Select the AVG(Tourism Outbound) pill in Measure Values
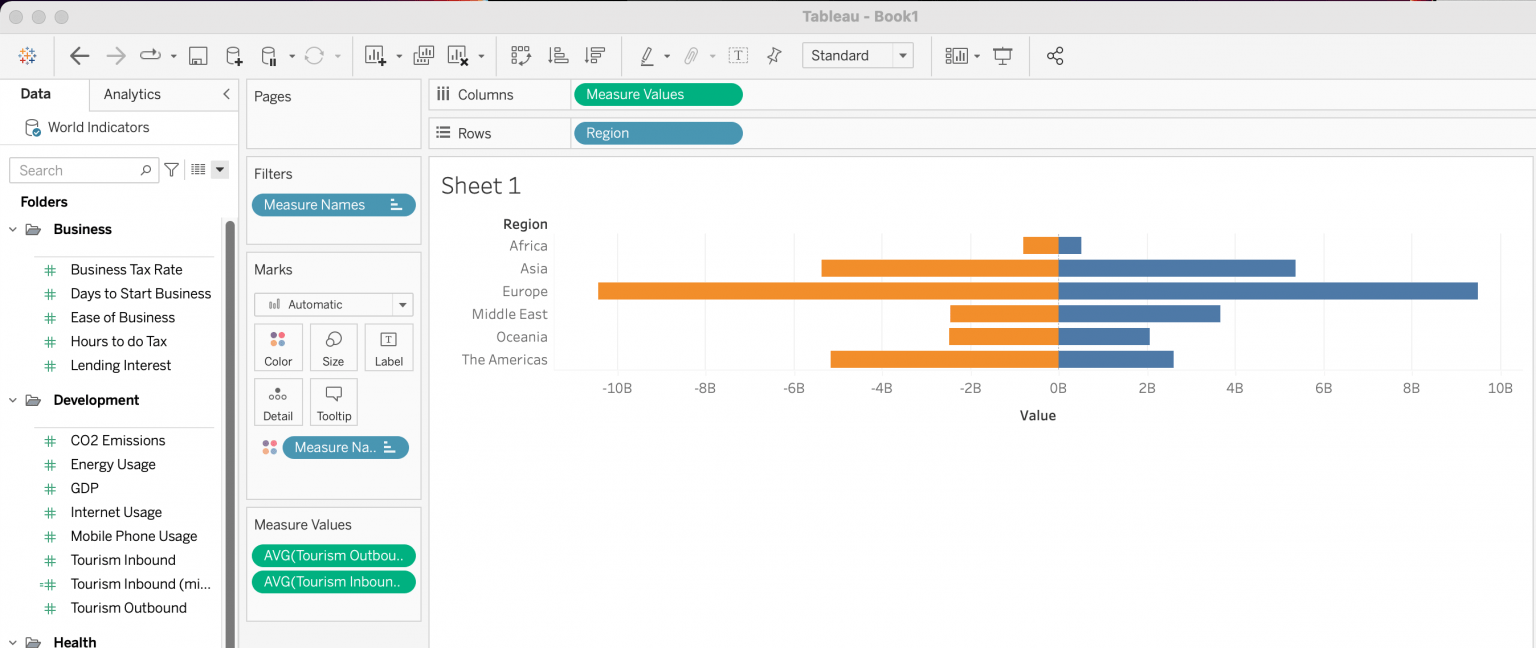1536x648 pixels. (333, 555)
